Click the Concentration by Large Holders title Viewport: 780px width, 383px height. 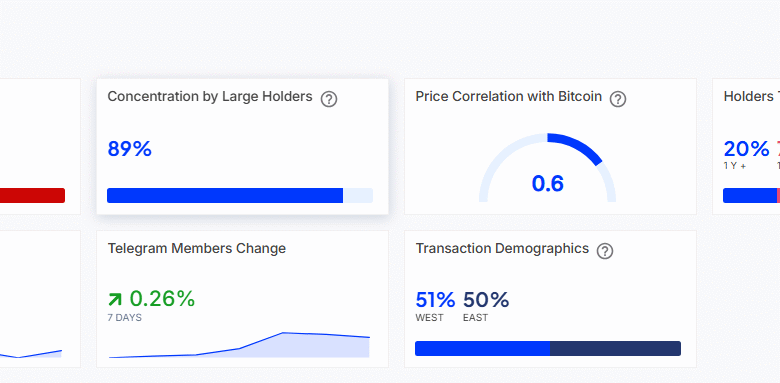coord(210,96)
